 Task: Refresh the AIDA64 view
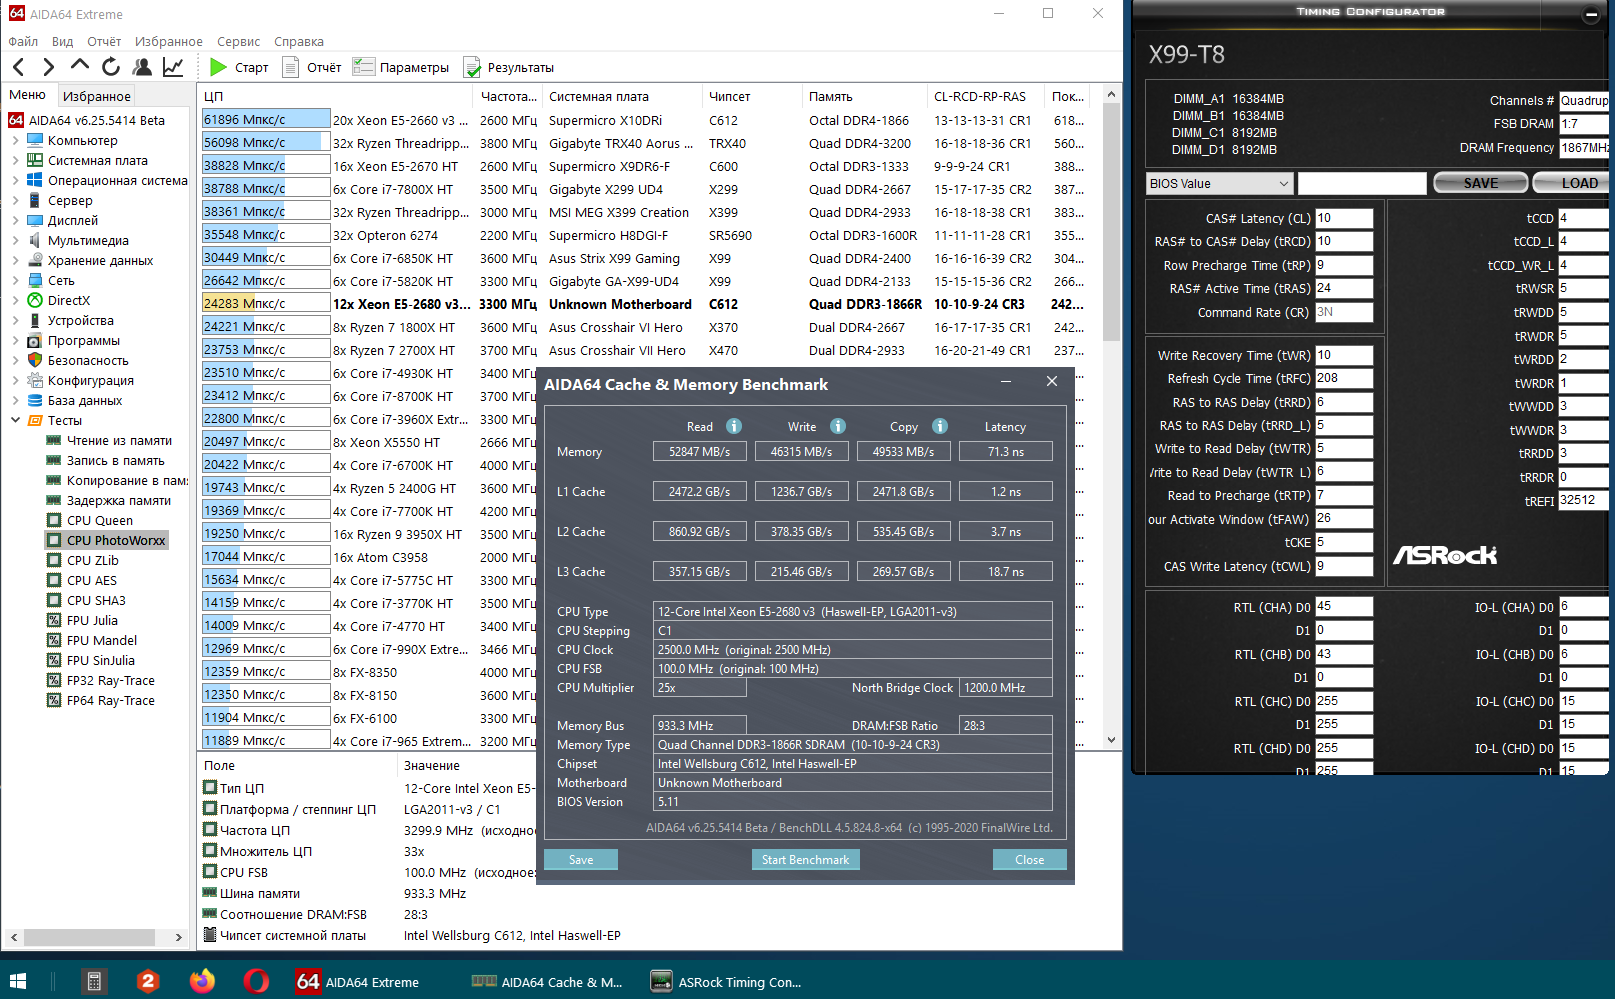[111, 67]
